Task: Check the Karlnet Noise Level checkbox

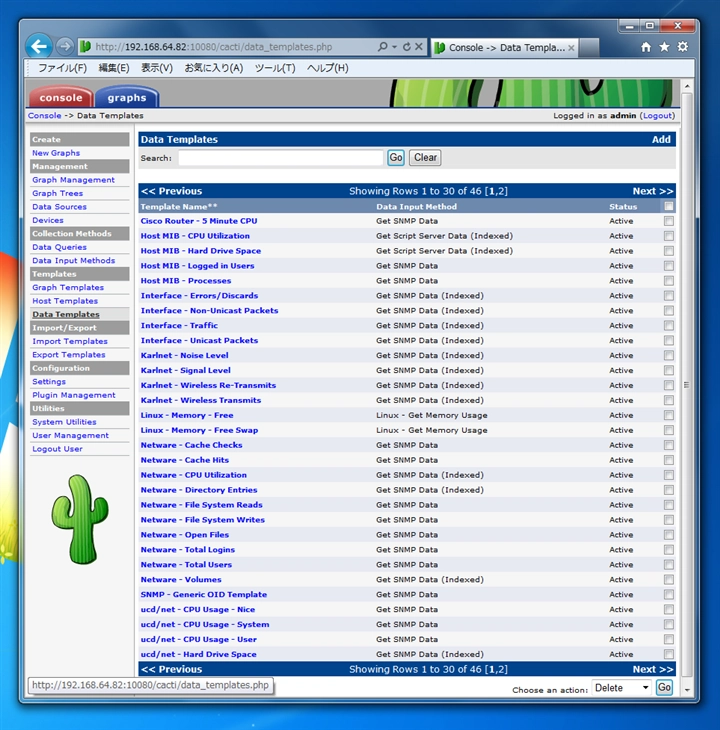Action: coord(669,355)
